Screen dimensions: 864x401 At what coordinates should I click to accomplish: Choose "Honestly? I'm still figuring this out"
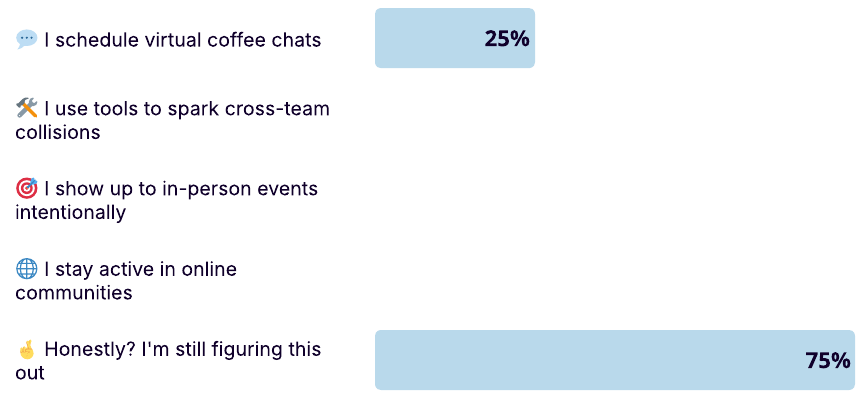pos(168,361)
